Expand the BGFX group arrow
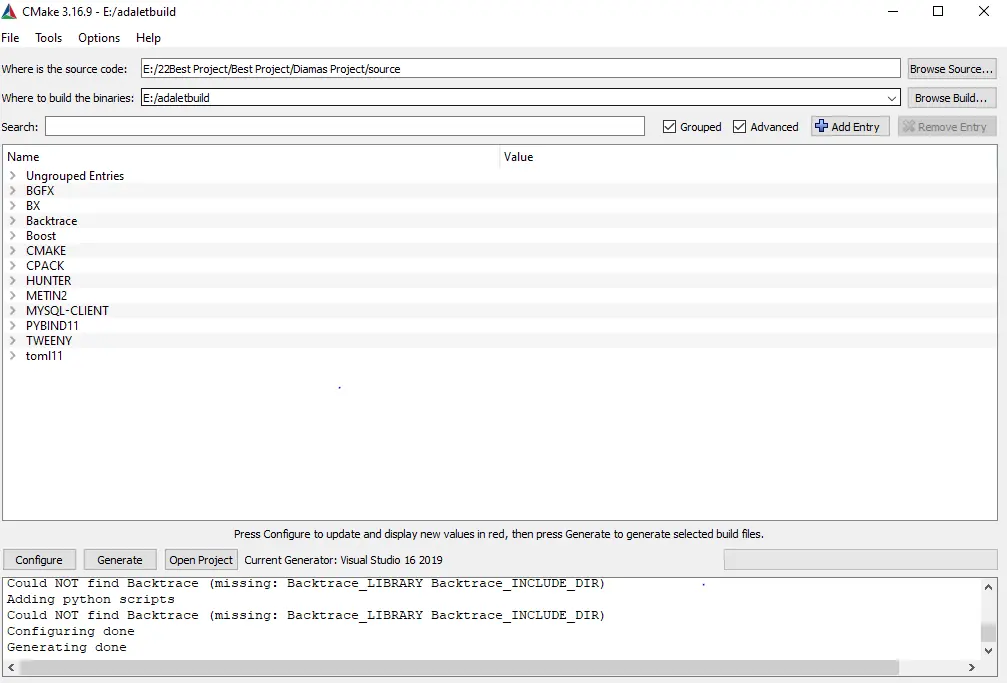 pos(13,190)
